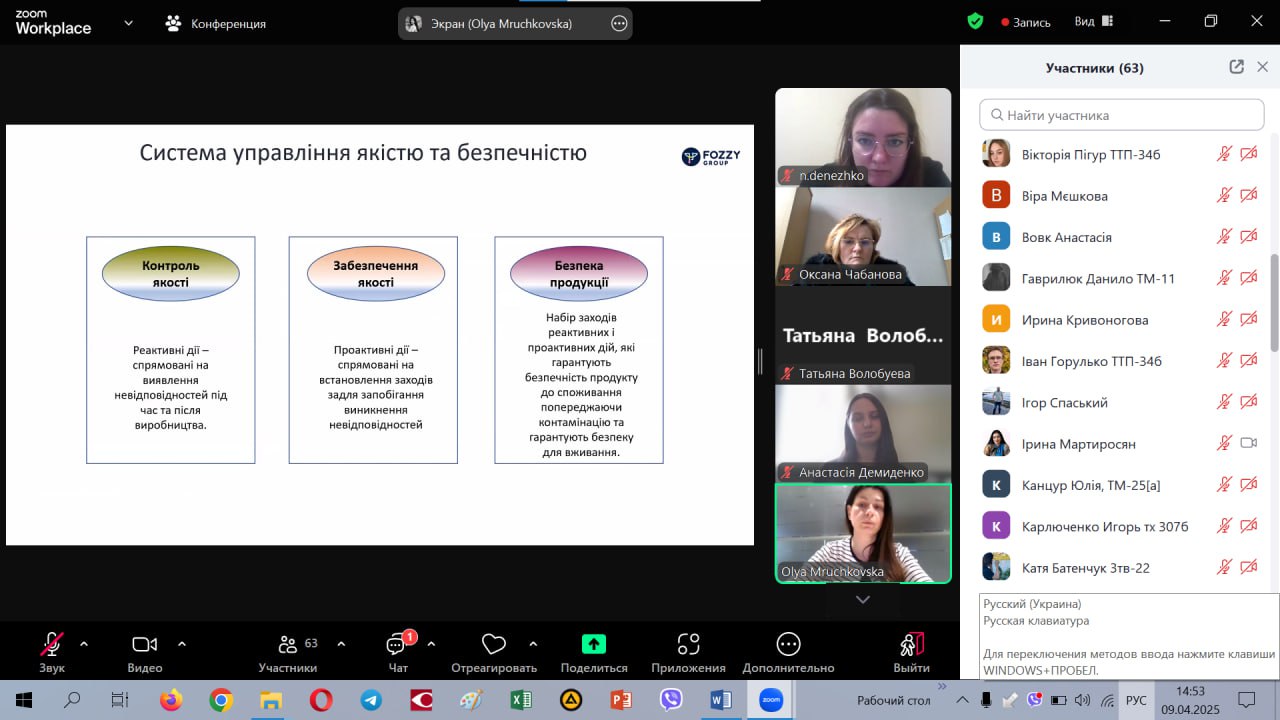Pop out the Участники panel
This screenshot has height=720, width=1280.
tap(1237, 67)
